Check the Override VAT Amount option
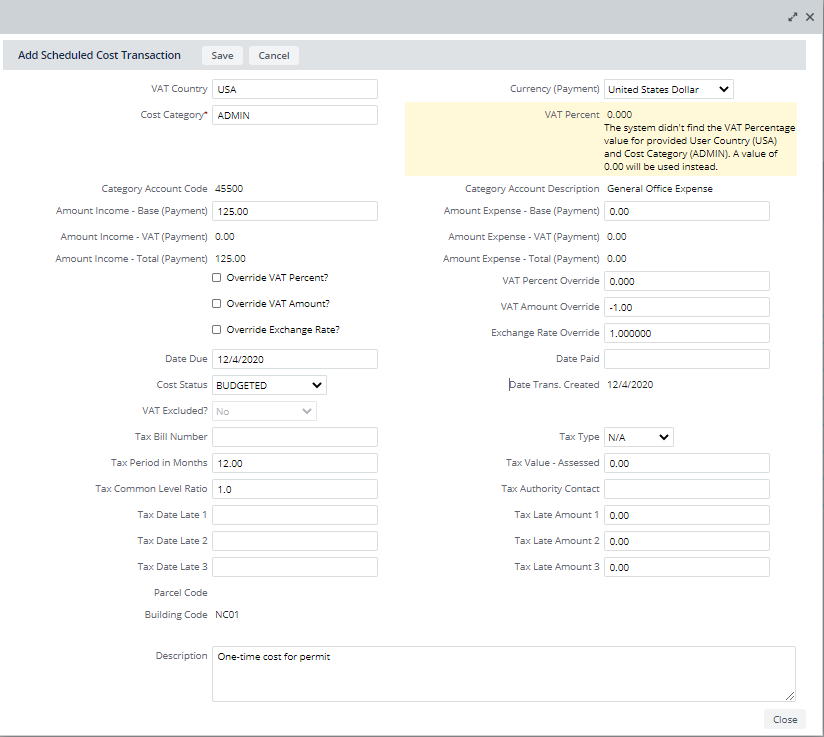824x737 pixels. point(216,303)
